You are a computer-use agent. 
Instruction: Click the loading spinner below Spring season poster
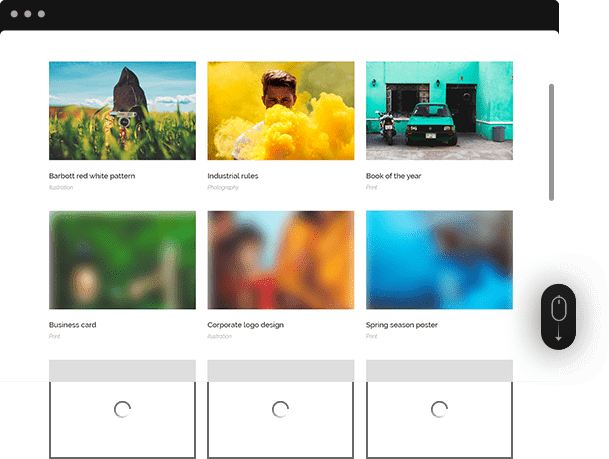click(x=439, y=409)
